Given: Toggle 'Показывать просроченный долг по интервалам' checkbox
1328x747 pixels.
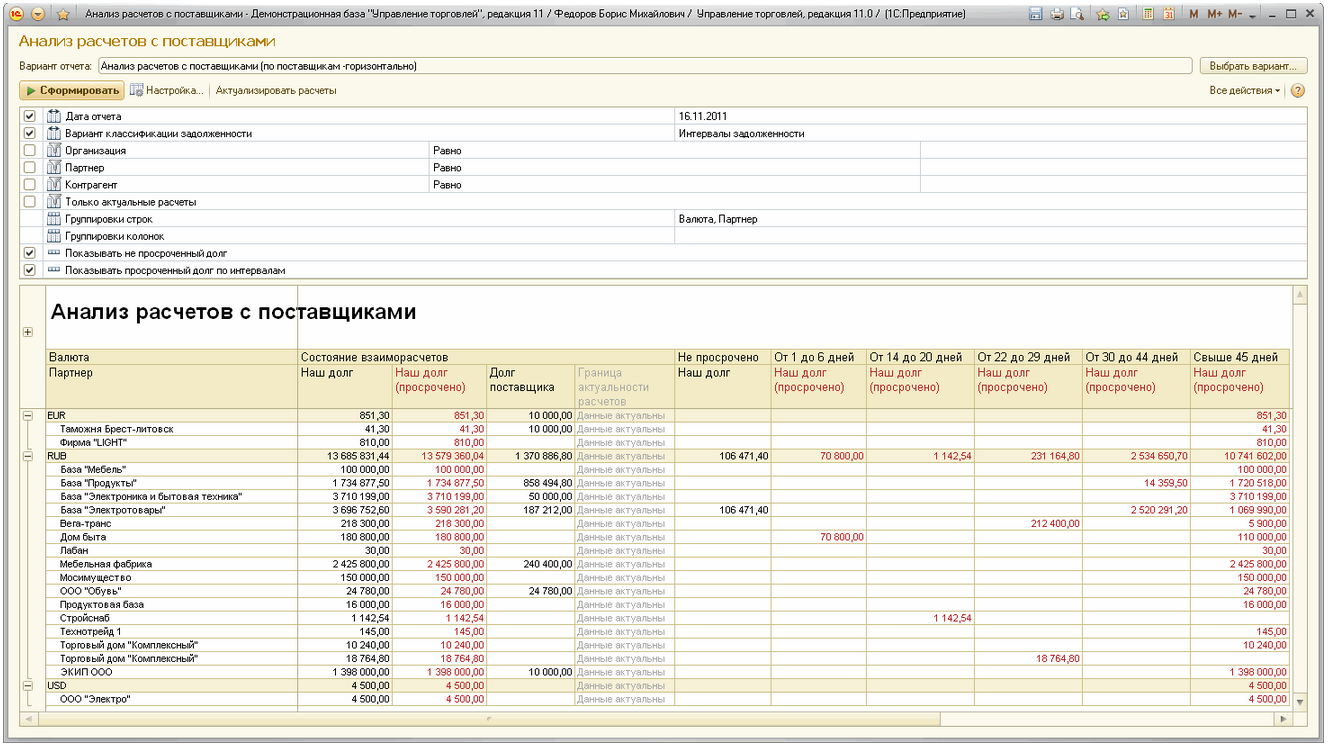Looking at the screenshot, I should 29,270.
